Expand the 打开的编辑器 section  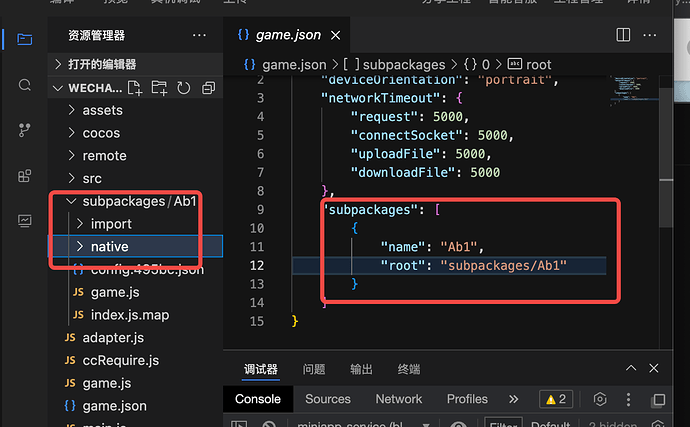pyautogui.click(x=135, y=64)
